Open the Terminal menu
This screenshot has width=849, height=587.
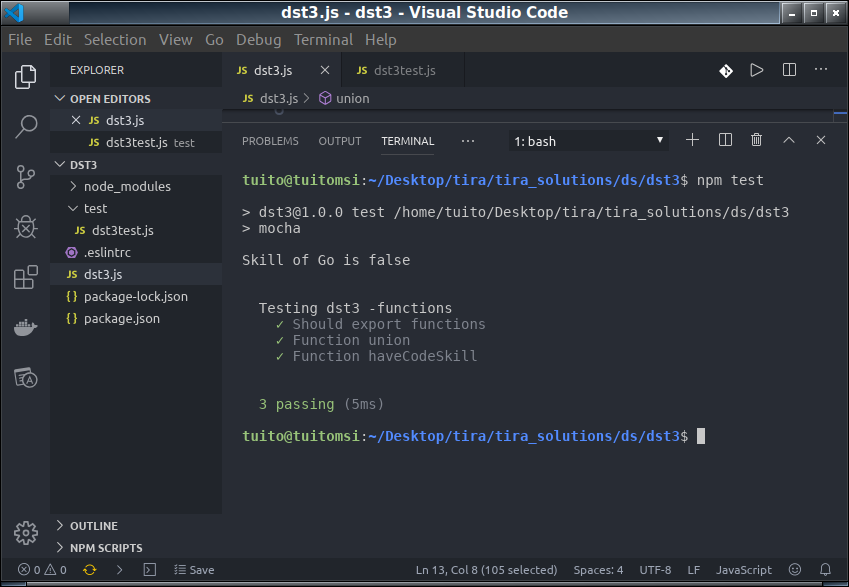tap(323, 40)
